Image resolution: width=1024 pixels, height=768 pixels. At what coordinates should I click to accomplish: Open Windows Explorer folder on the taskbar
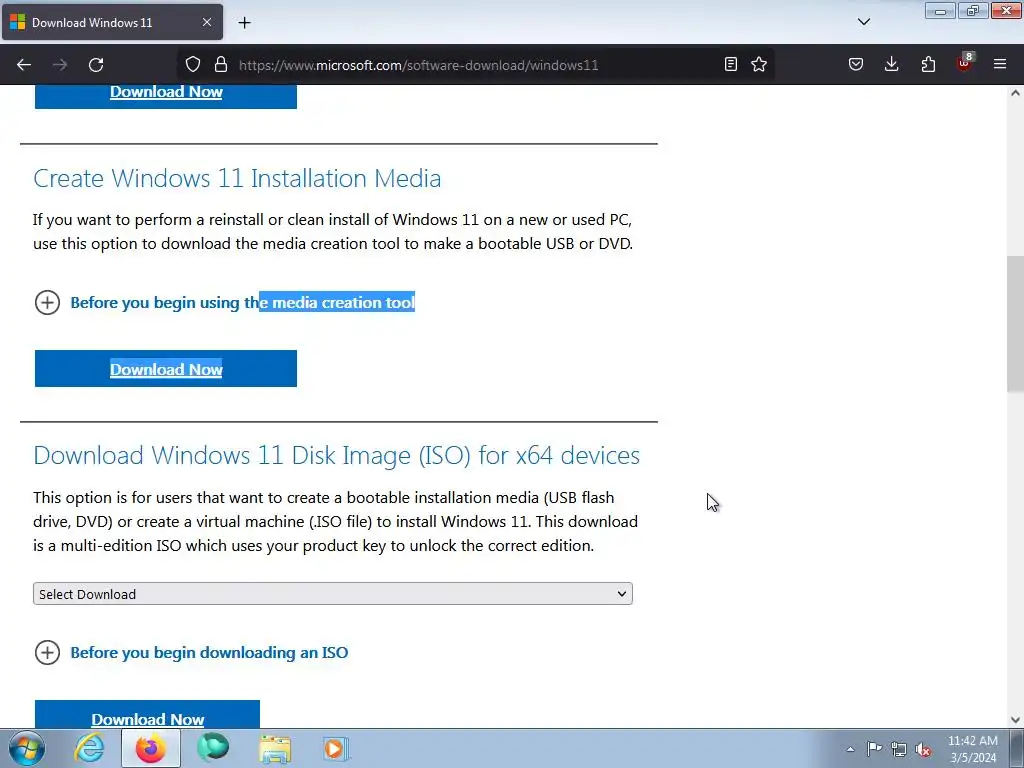pyautogui.click(x=275, y=748)
